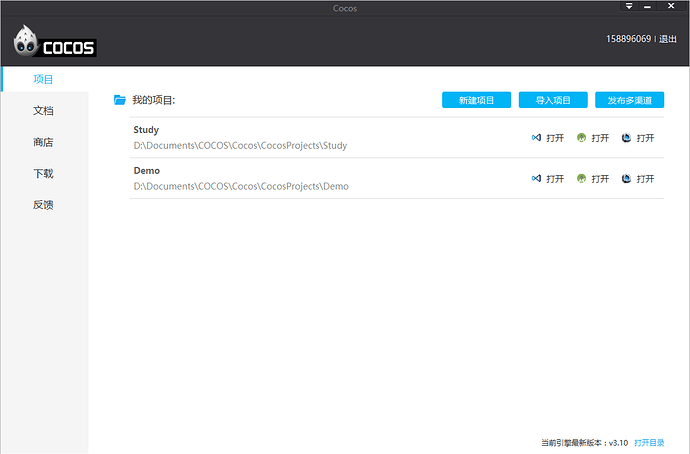690x454 pixels.
Task: Open the engine directory via 打开目录
Action: point(649,443)
